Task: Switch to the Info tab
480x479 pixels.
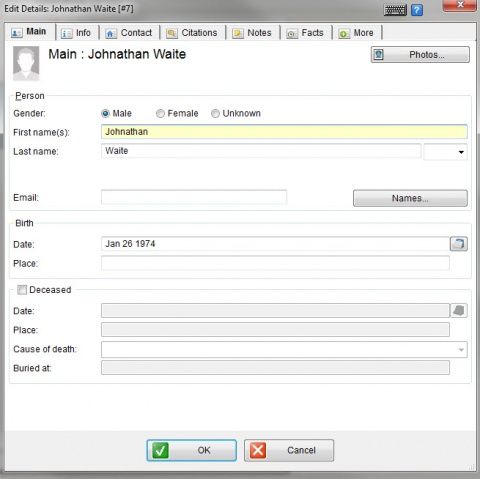Action: point(77,33)
